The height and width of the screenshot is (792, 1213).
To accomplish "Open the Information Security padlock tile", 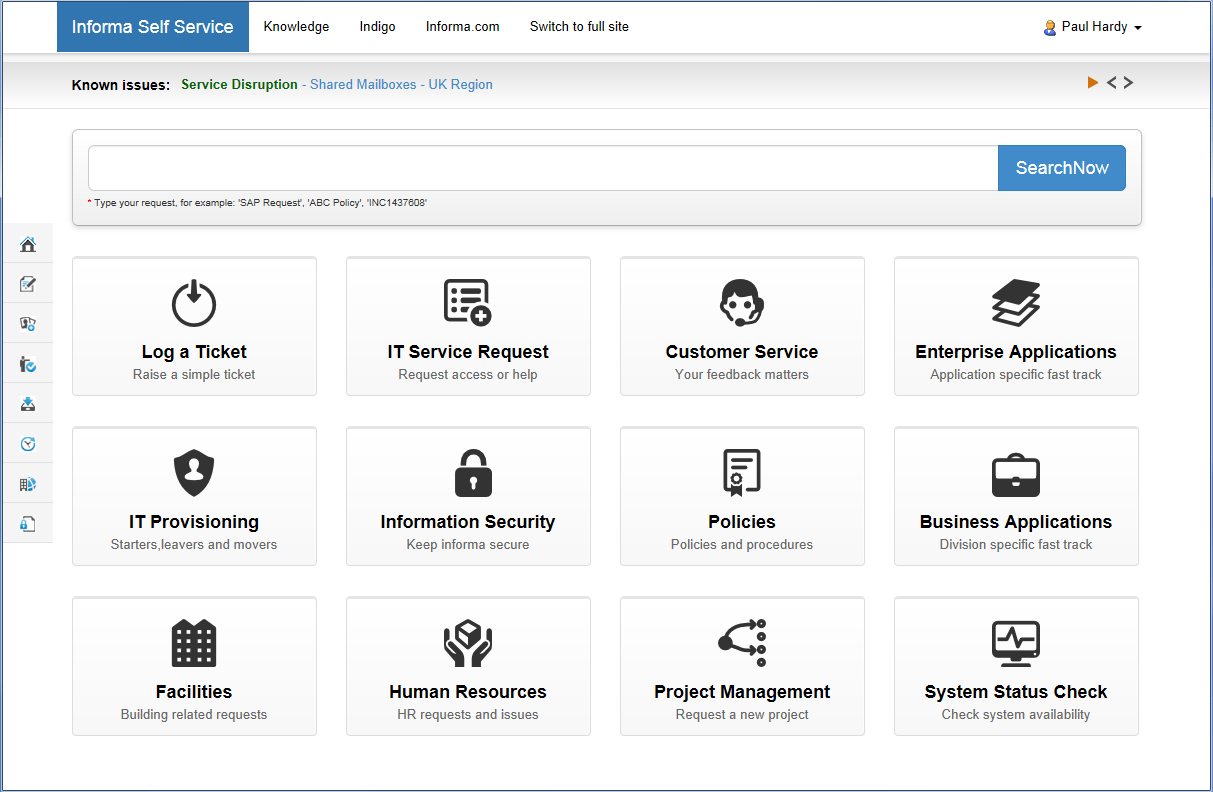I will [x=468, y=496].
